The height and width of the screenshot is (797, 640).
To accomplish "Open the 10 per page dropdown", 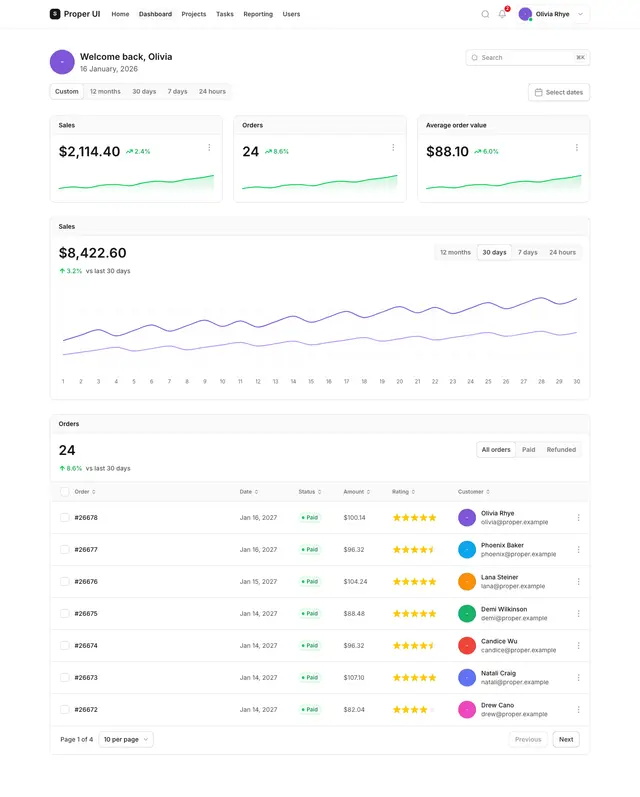I will [126, 740].
